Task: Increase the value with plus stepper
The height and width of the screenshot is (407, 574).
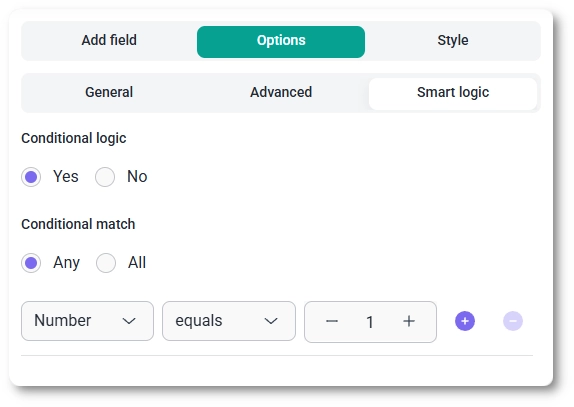Action: coord(409,321)
